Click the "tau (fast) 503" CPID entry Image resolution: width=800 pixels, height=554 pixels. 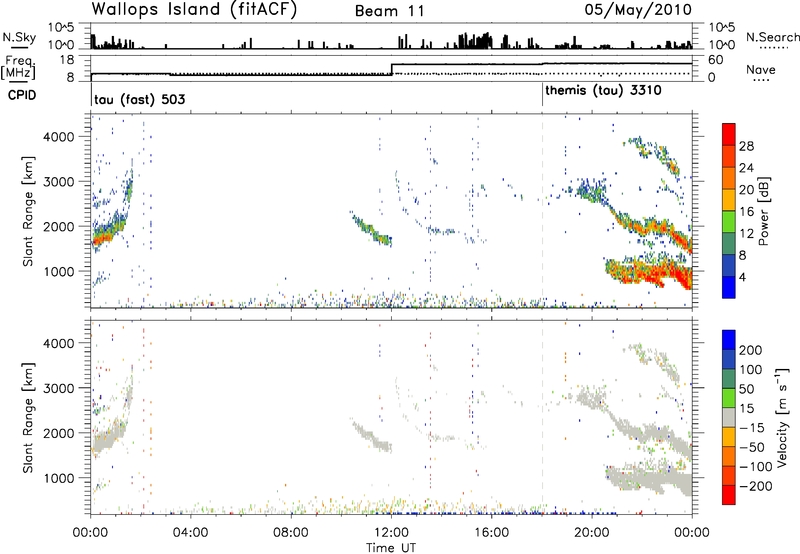coord(139,99)
